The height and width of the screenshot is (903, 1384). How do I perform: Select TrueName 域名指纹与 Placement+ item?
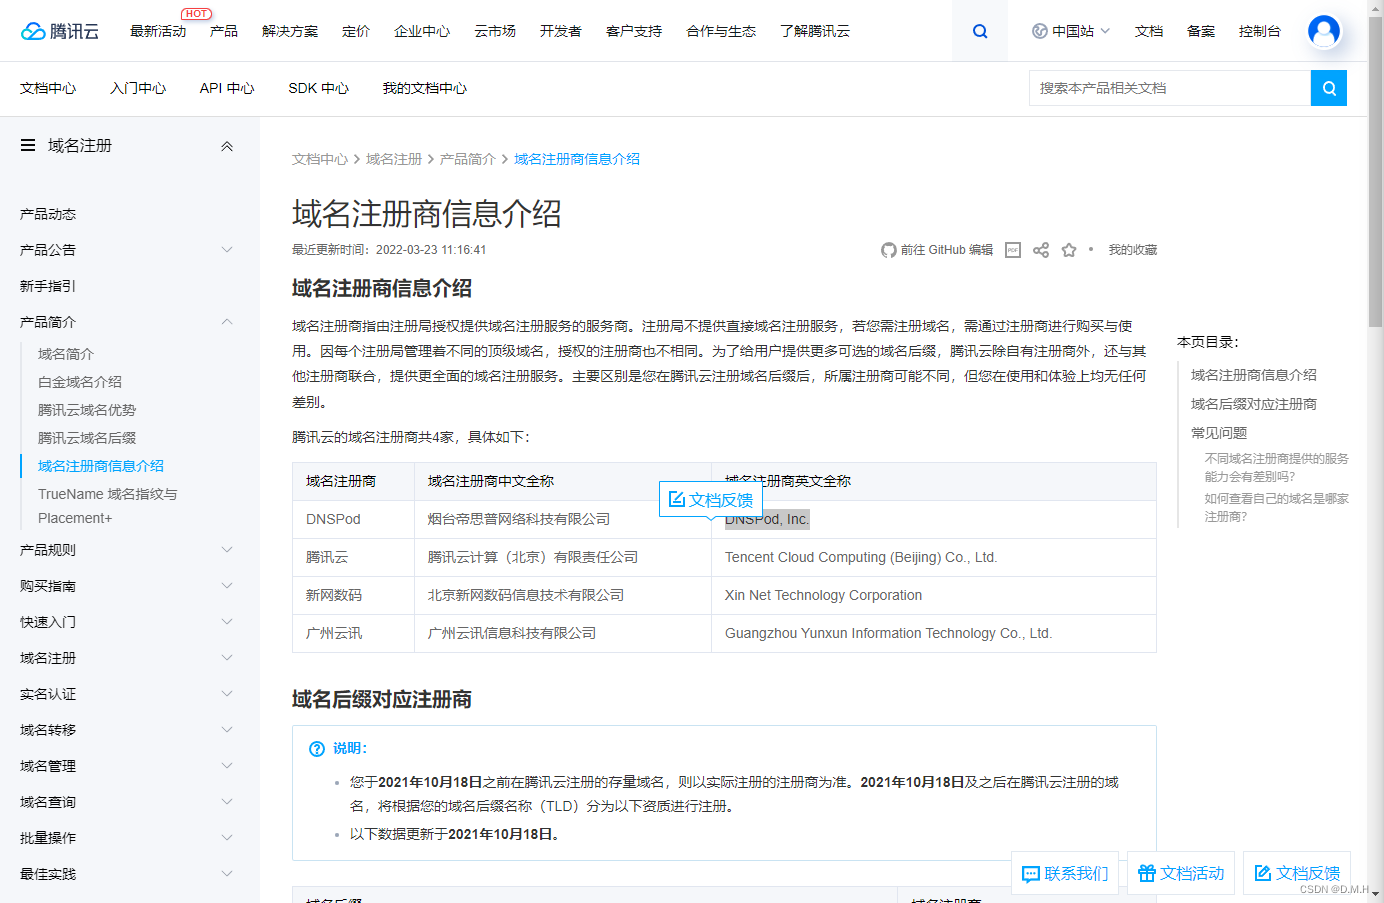tap(108, 506)
